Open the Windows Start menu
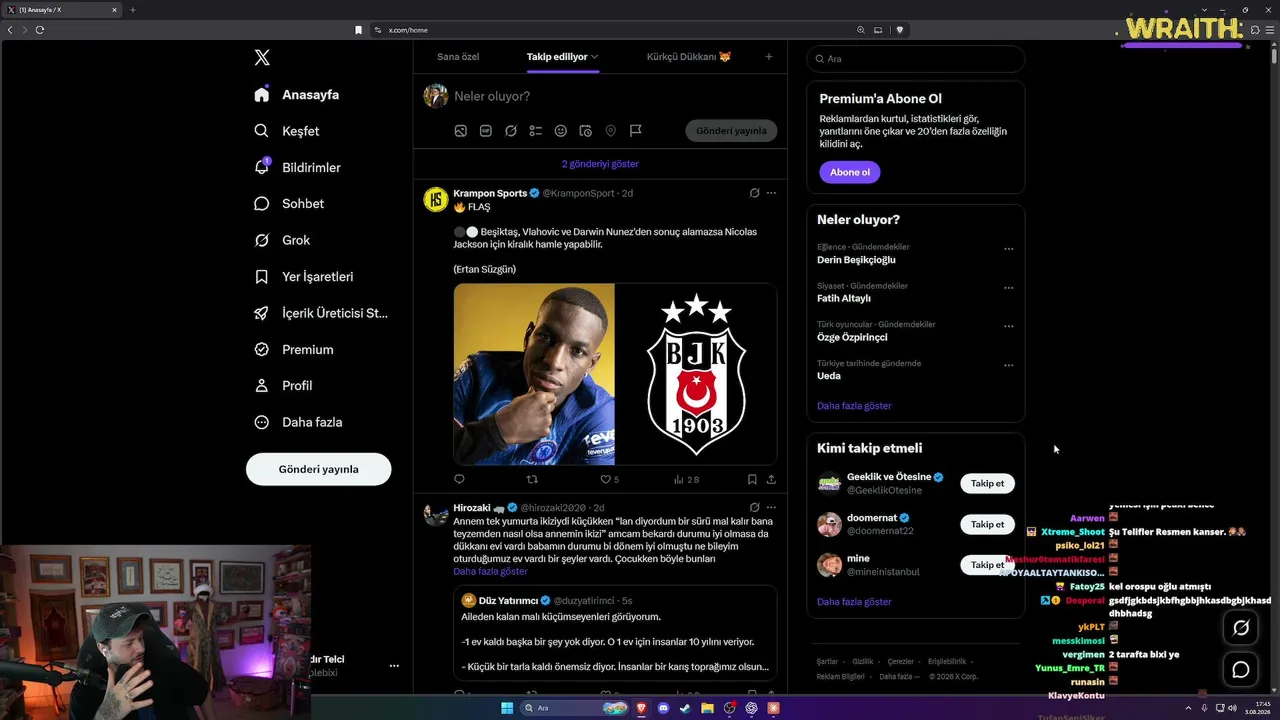 pos(507,708)
